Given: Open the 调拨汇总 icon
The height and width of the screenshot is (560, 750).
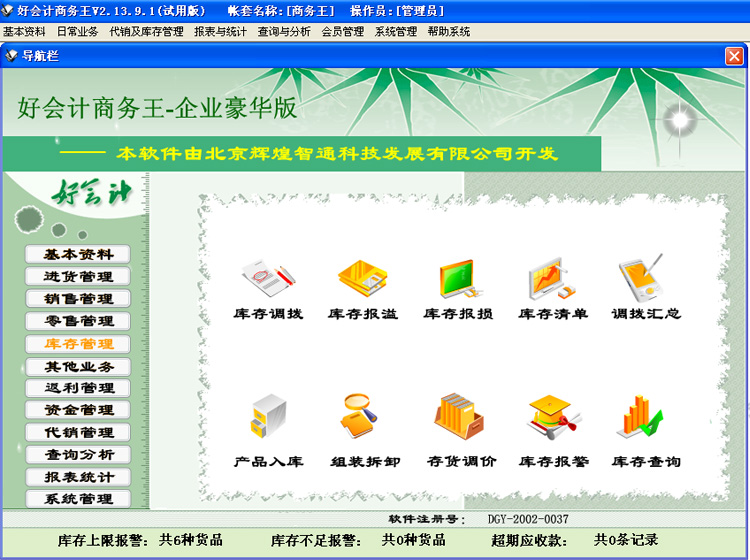Looking at the screenshot, I should (x=641, y=278).
